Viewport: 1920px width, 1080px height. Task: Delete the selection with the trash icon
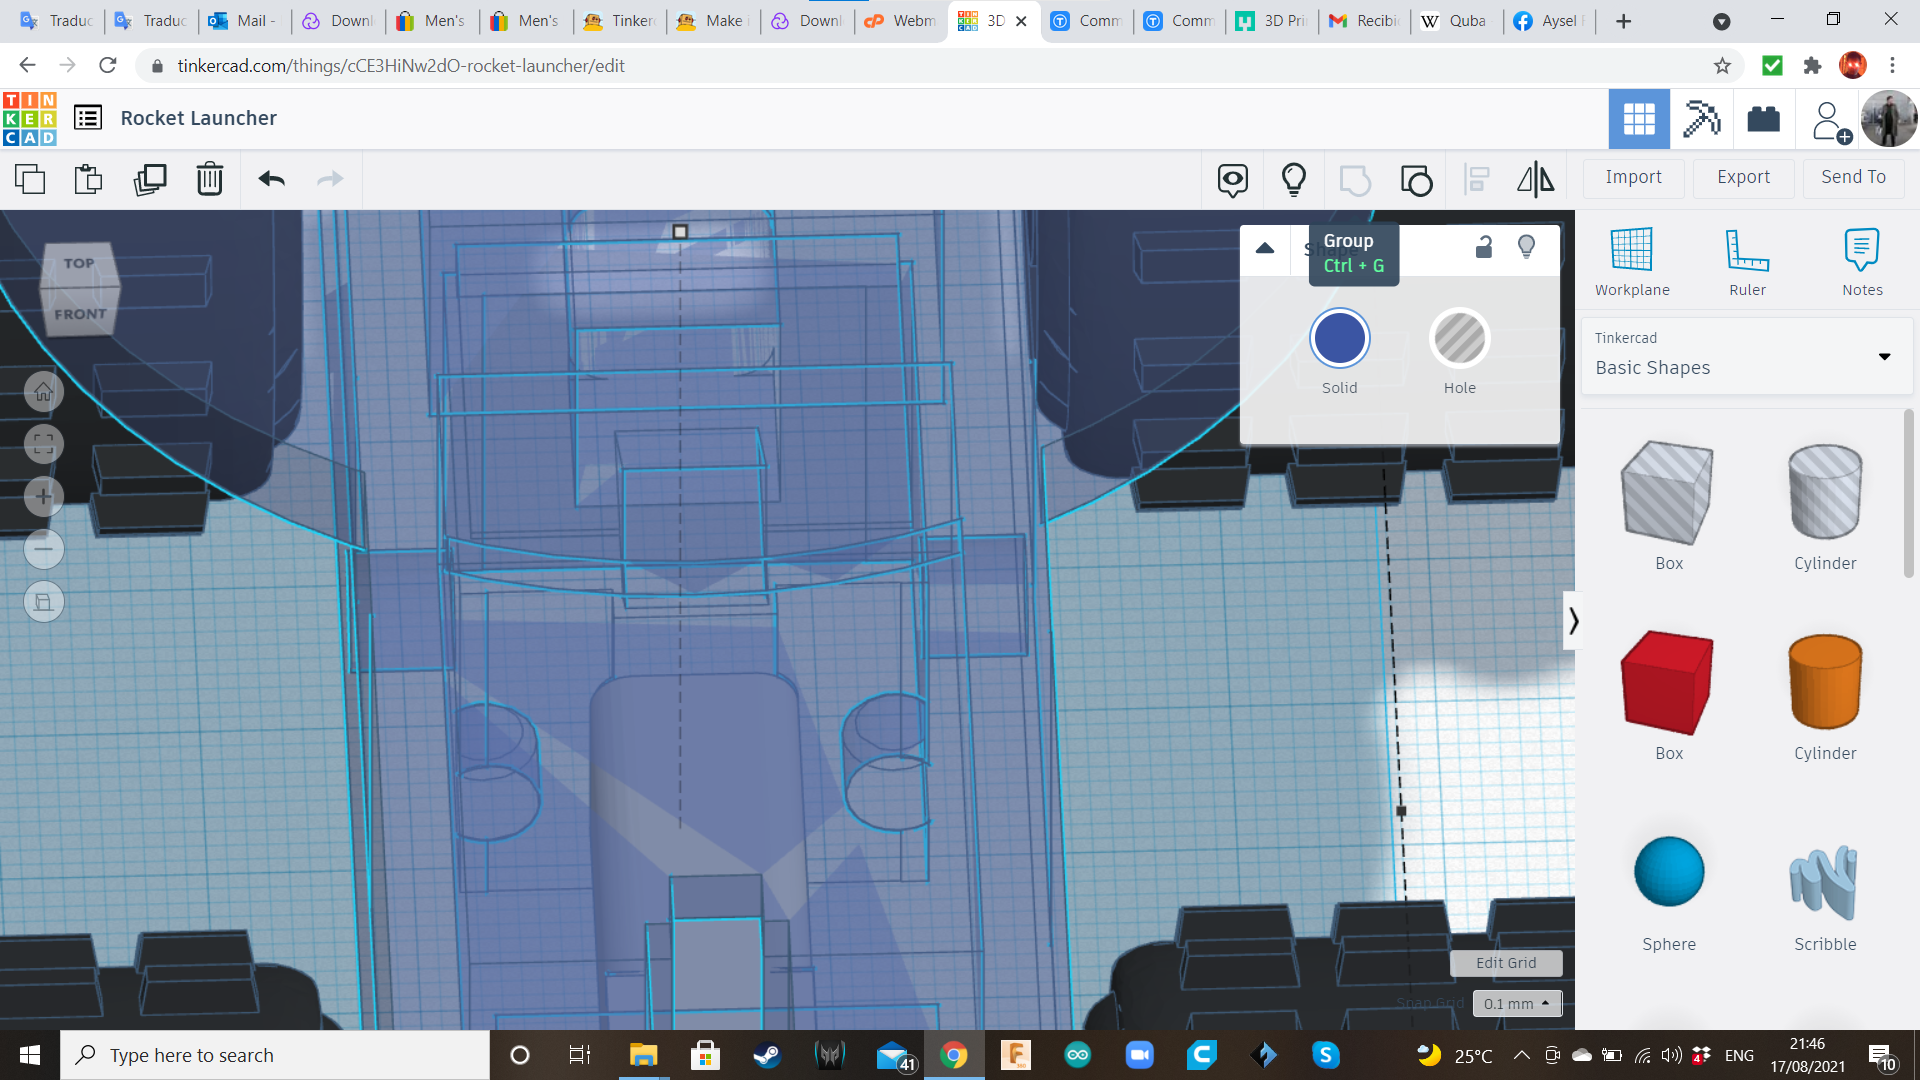tap(210, 179)
